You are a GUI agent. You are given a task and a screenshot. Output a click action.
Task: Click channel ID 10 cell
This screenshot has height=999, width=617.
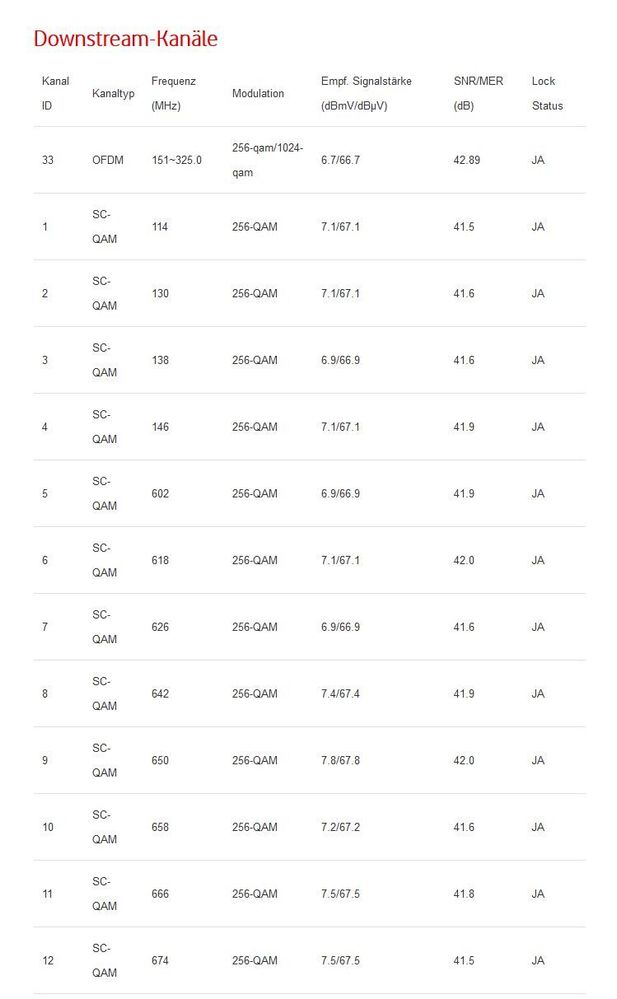tap(48, 827)
